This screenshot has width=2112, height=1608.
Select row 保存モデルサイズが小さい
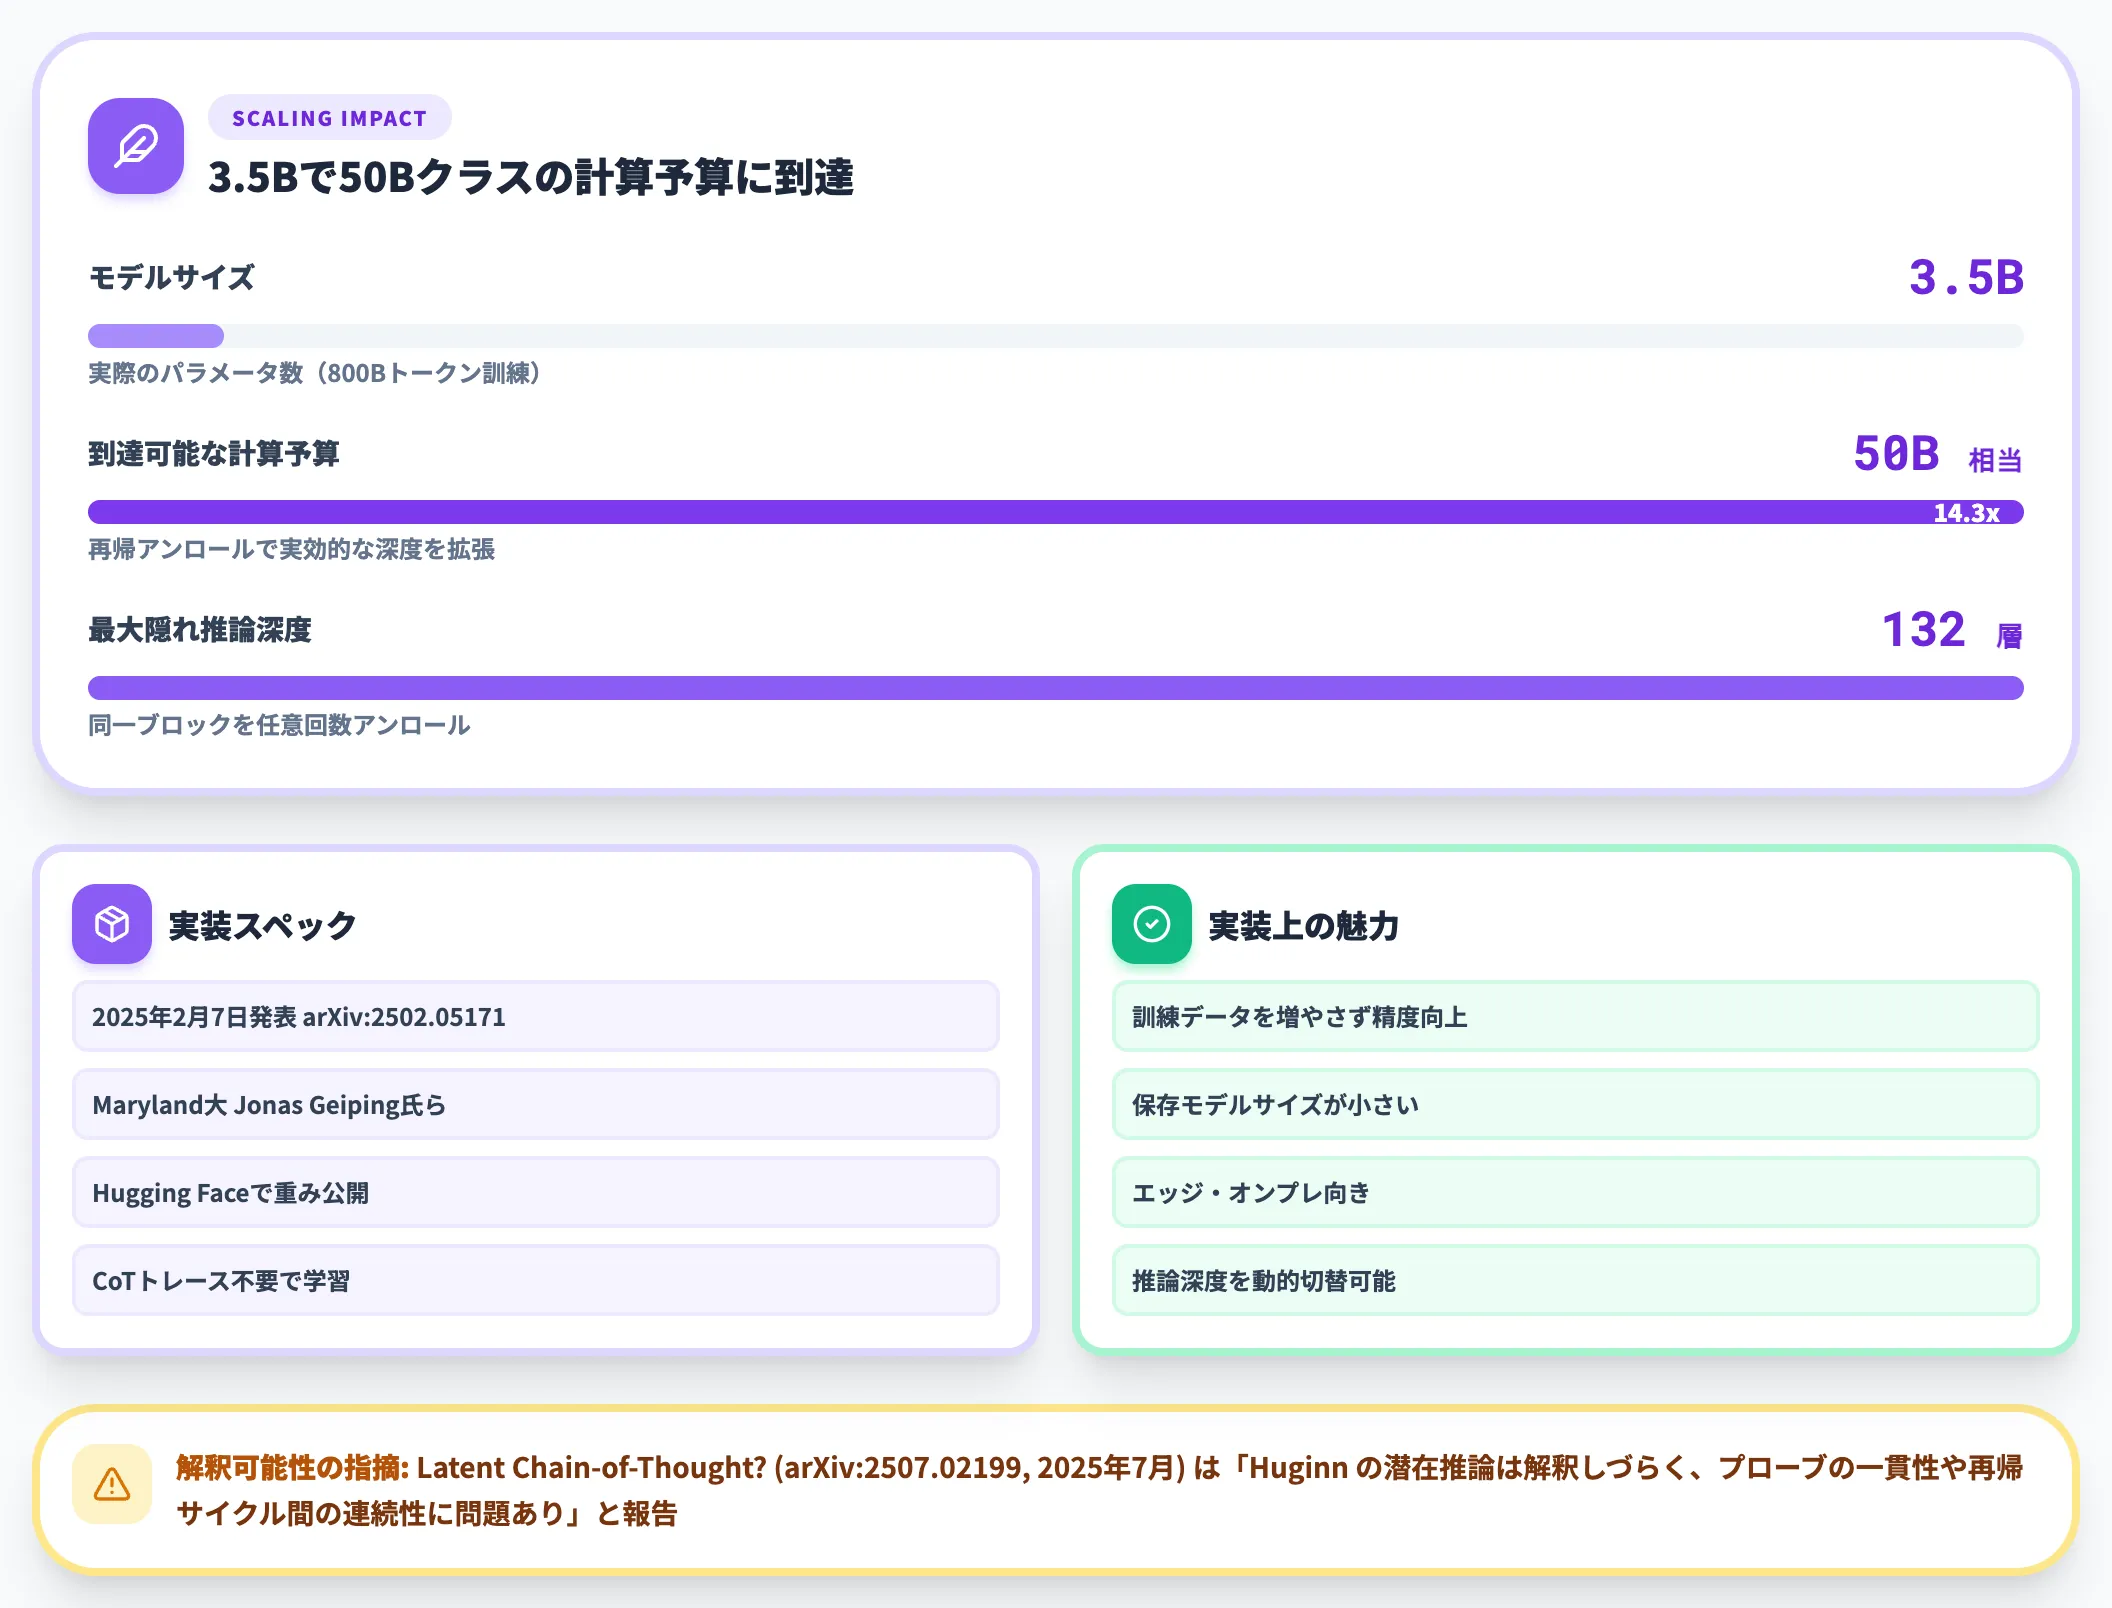pos(1576,1104)
